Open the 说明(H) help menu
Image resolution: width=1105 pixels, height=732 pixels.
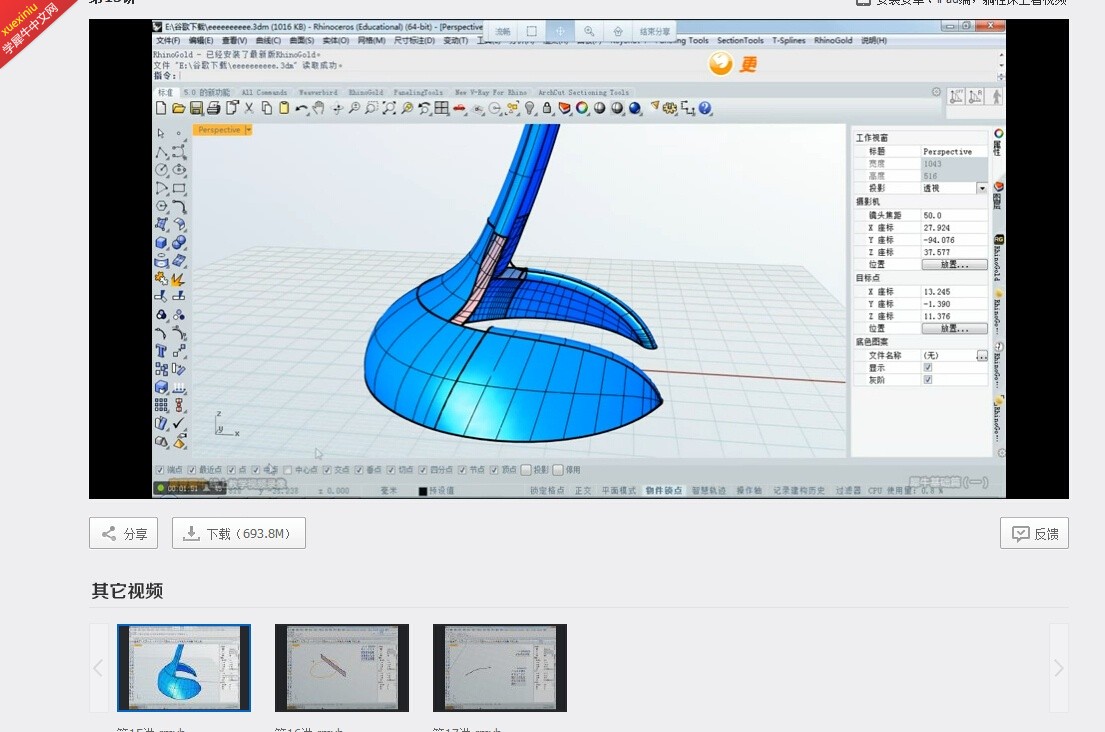click(874, 41)
